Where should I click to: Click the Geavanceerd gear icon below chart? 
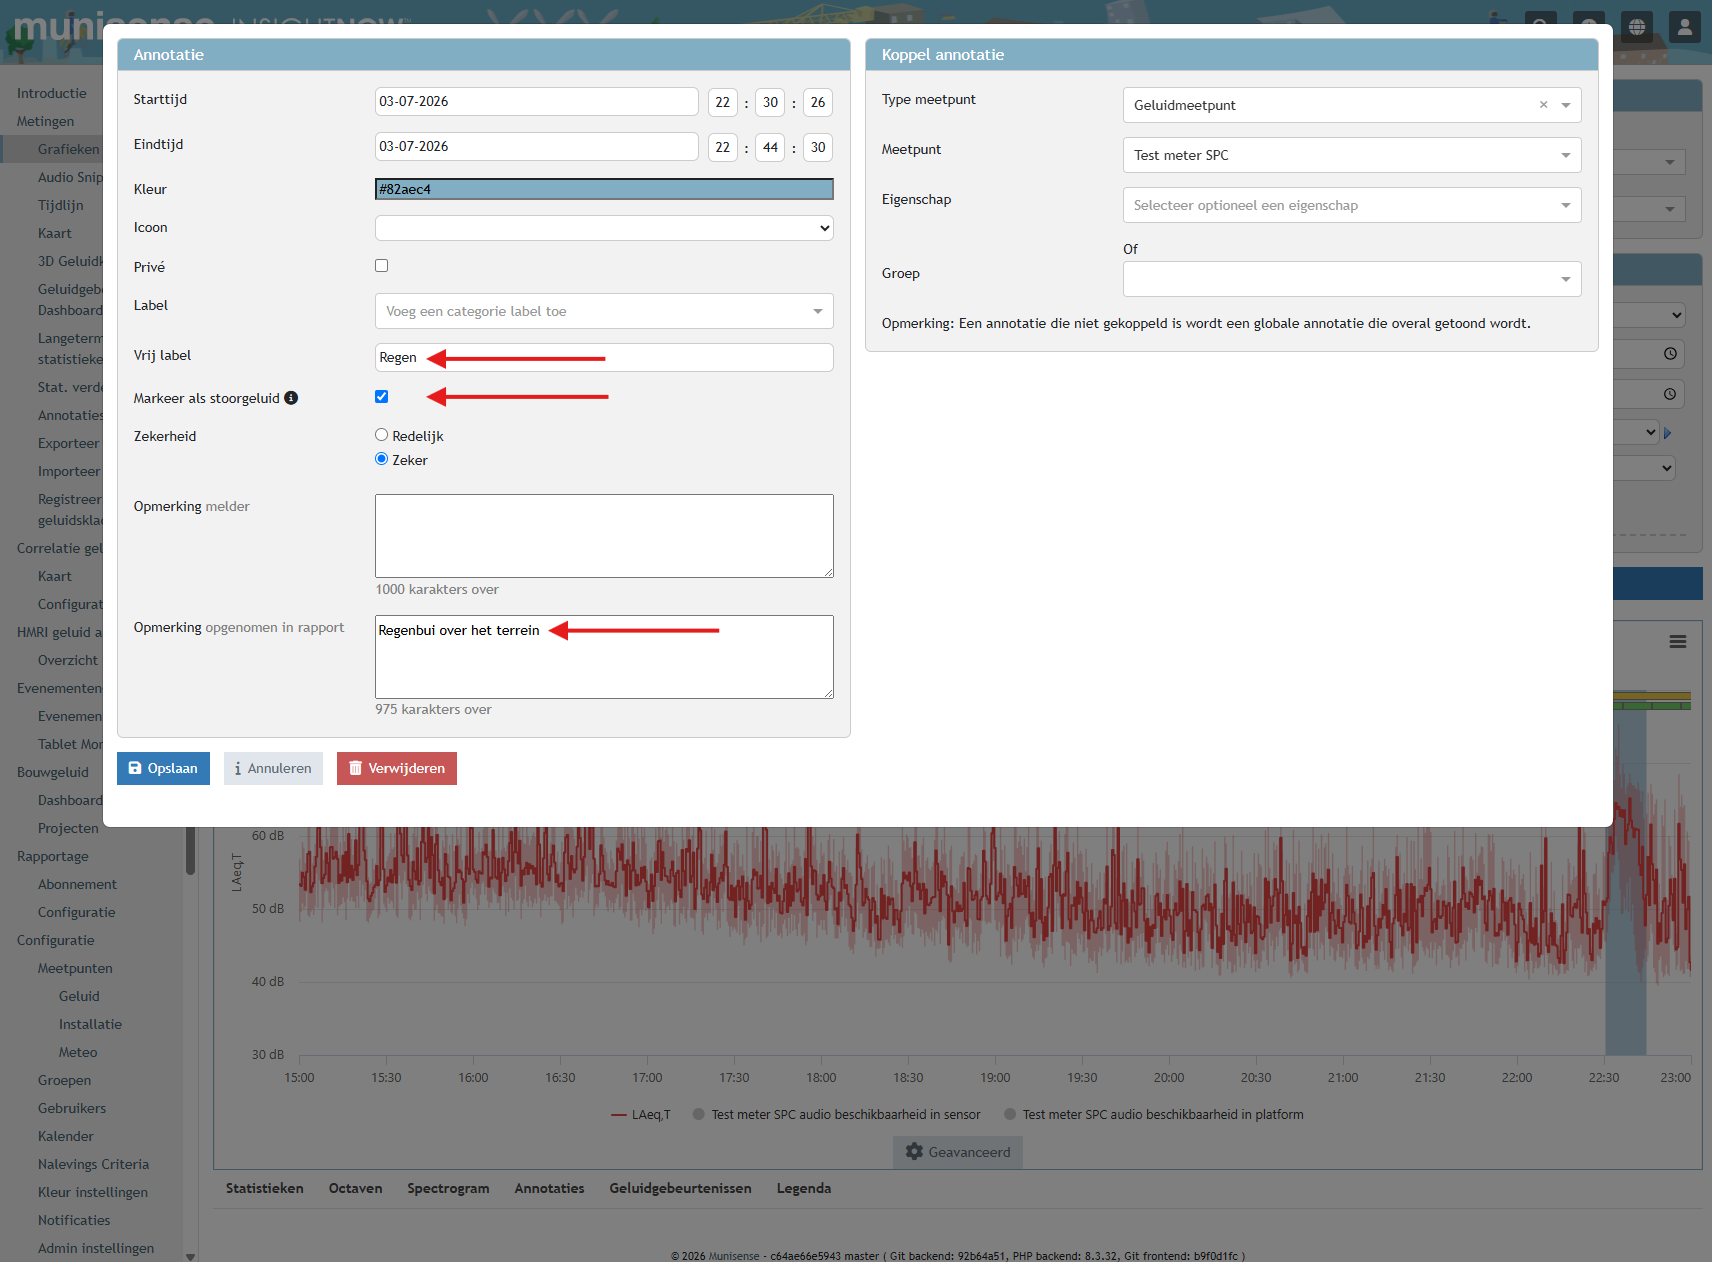pos(914,1152)
